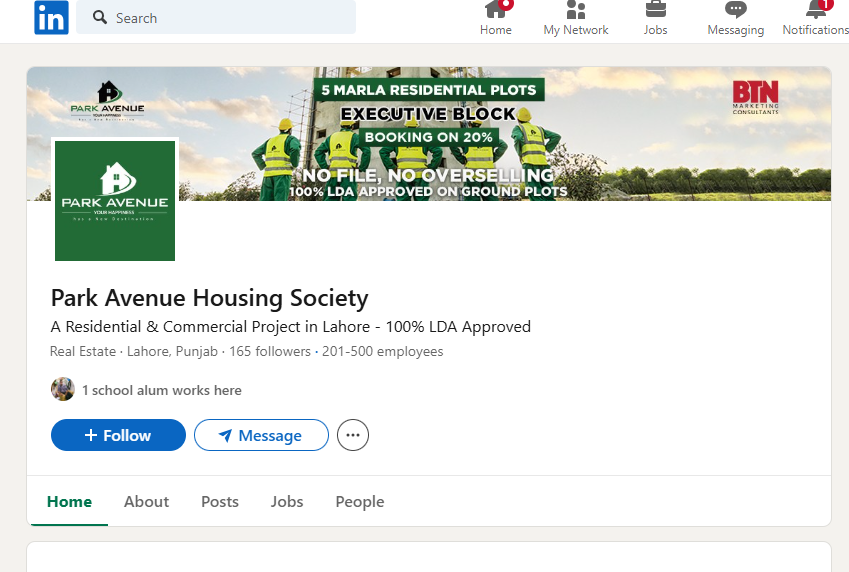Click the Message button
Viewport: 849px width, 572px height.
(261, 435)
